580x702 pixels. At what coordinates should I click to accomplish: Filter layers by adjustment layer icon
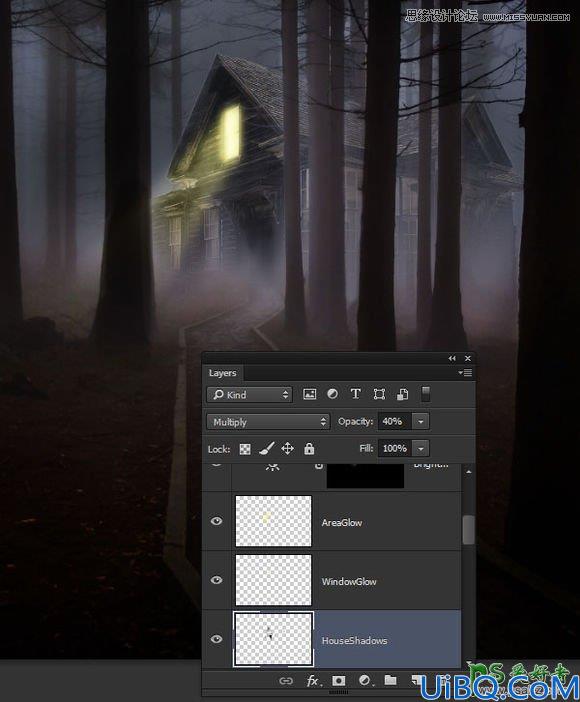pyautogui.click(x=332, y=394)
